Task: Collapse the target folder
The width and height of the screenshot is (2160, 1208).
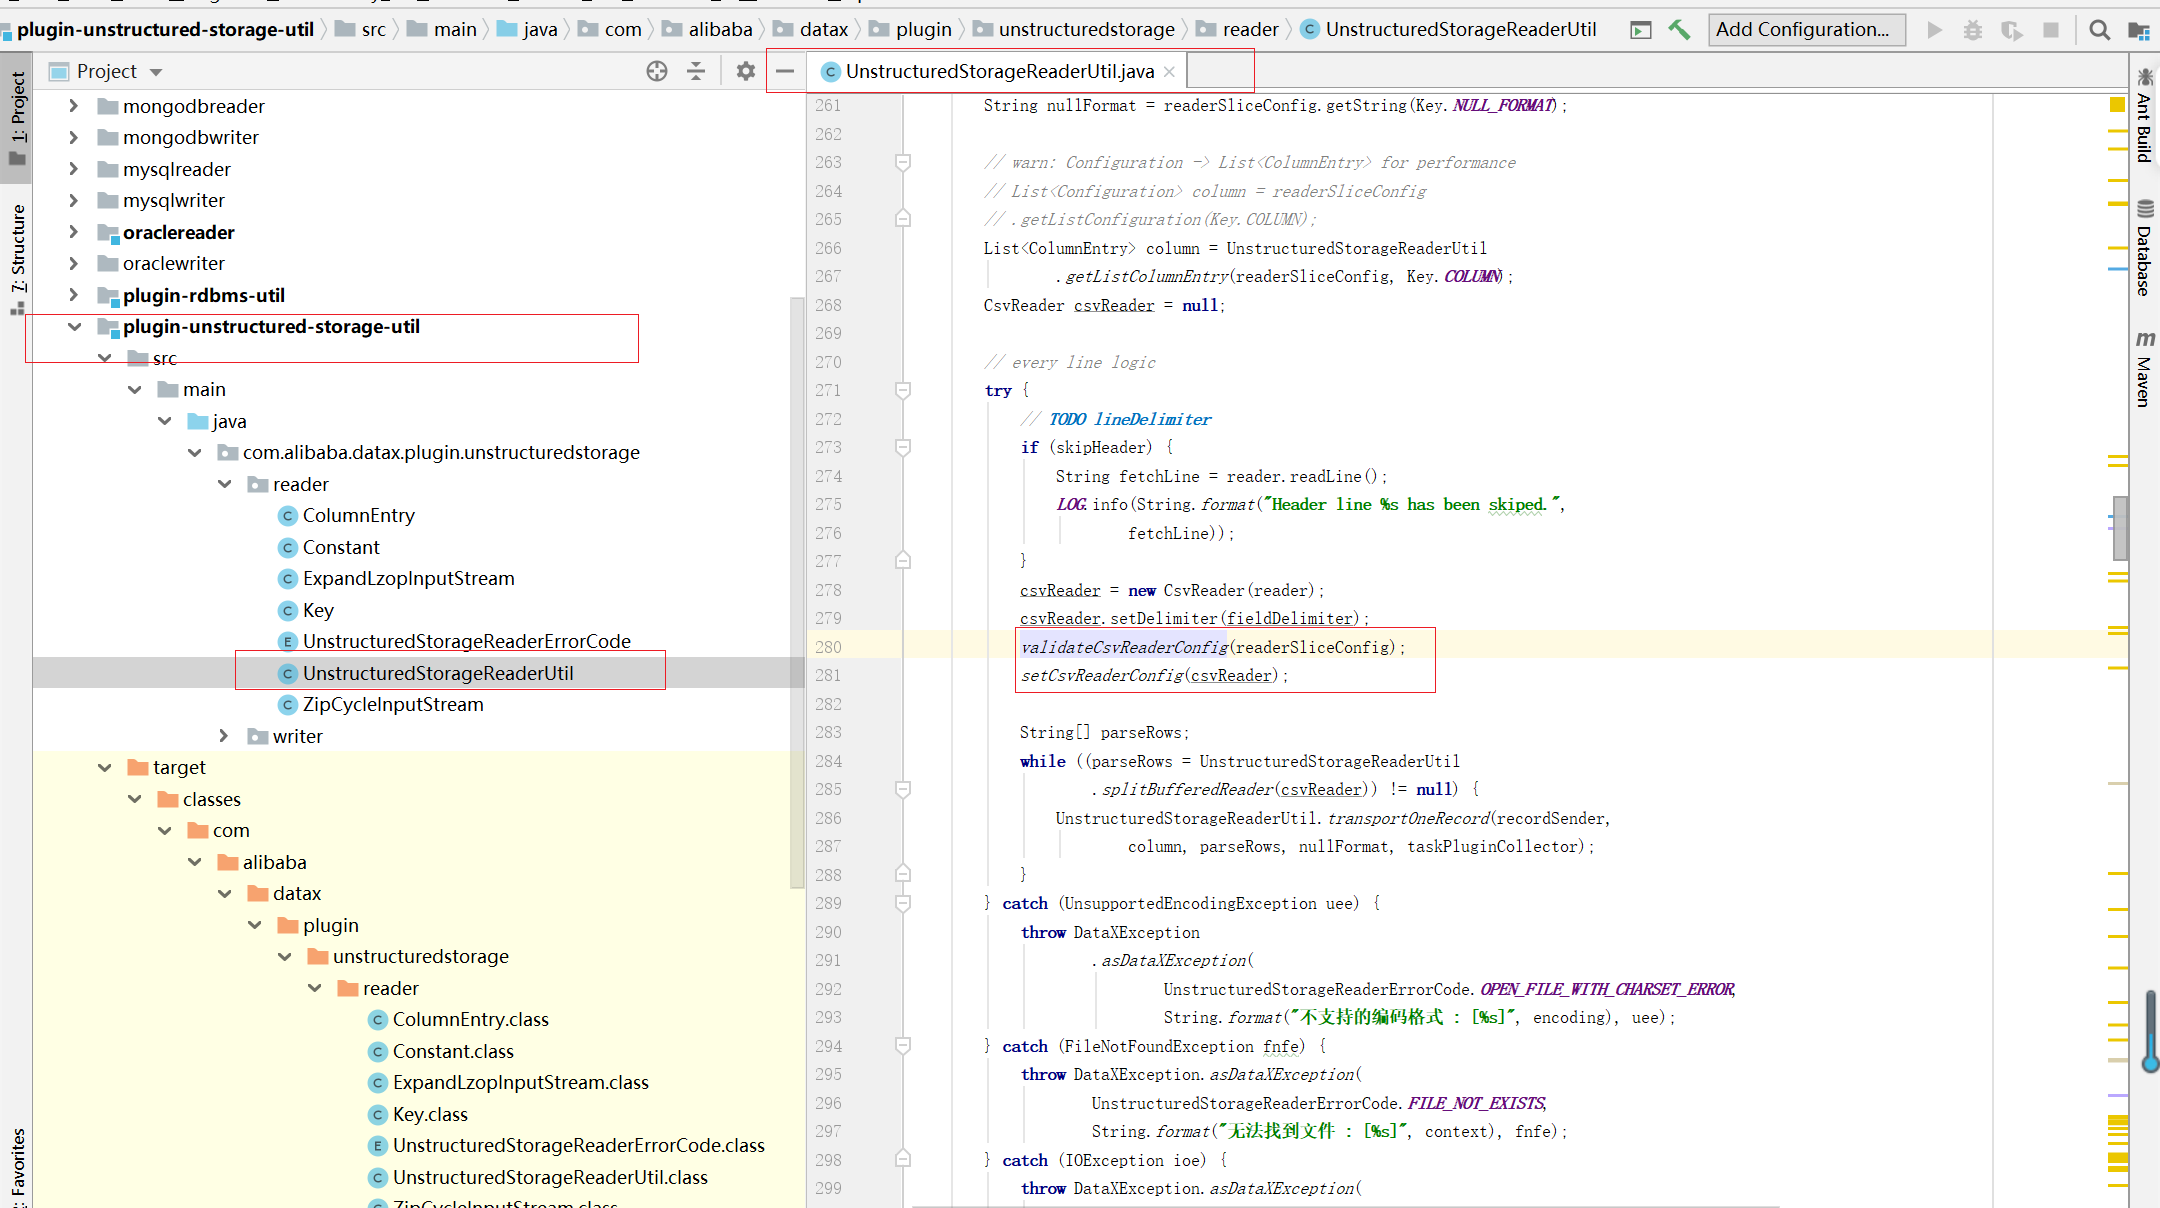Action: 105,767
